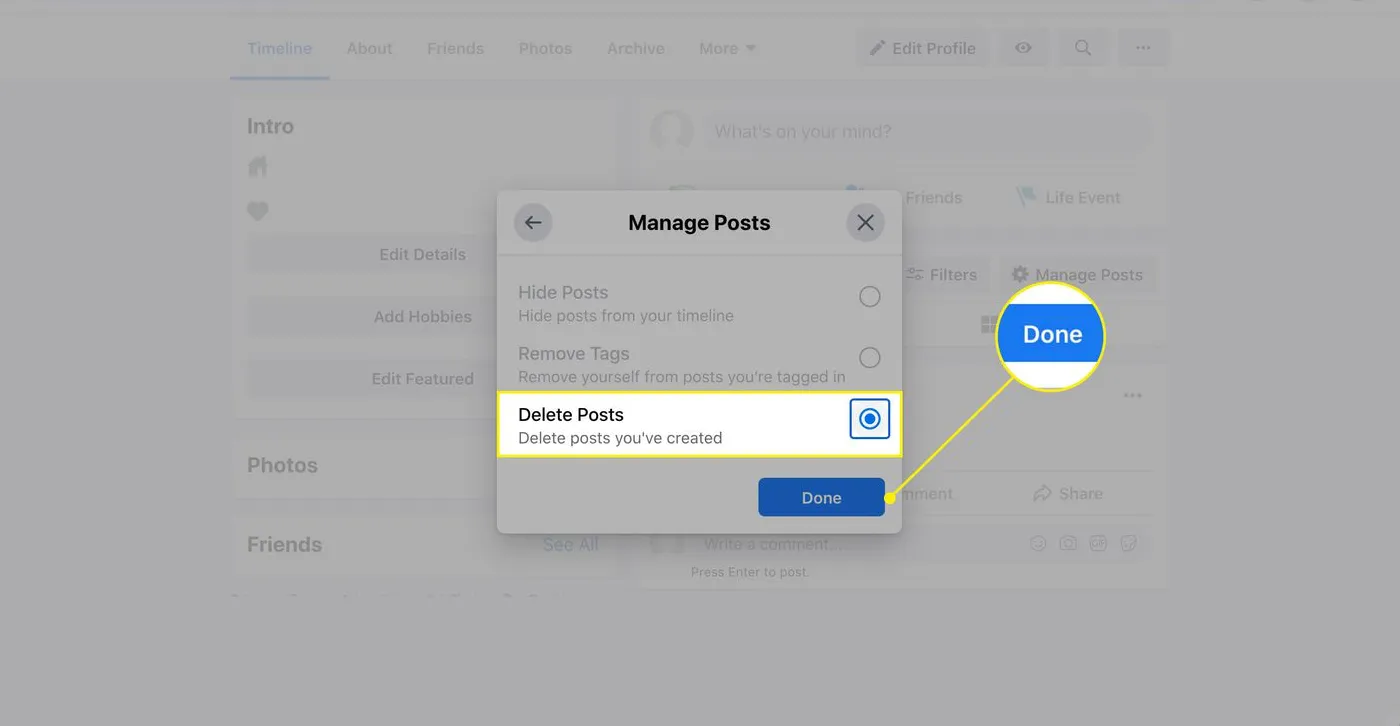1400x726 pixels.
Task: Click the camera icon in comment box
Action: coord(1068,544)
